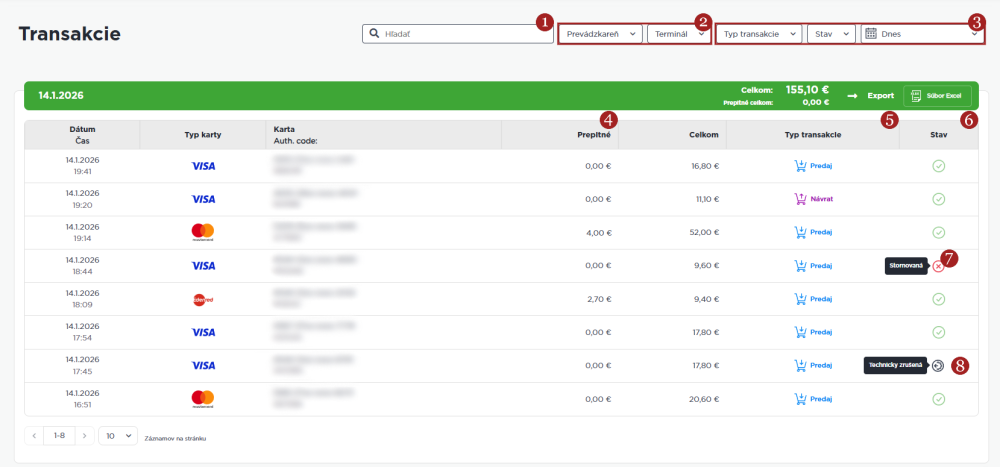
Task: Click the 155,10 € total in green bar
Action: [x=807, y=90]
